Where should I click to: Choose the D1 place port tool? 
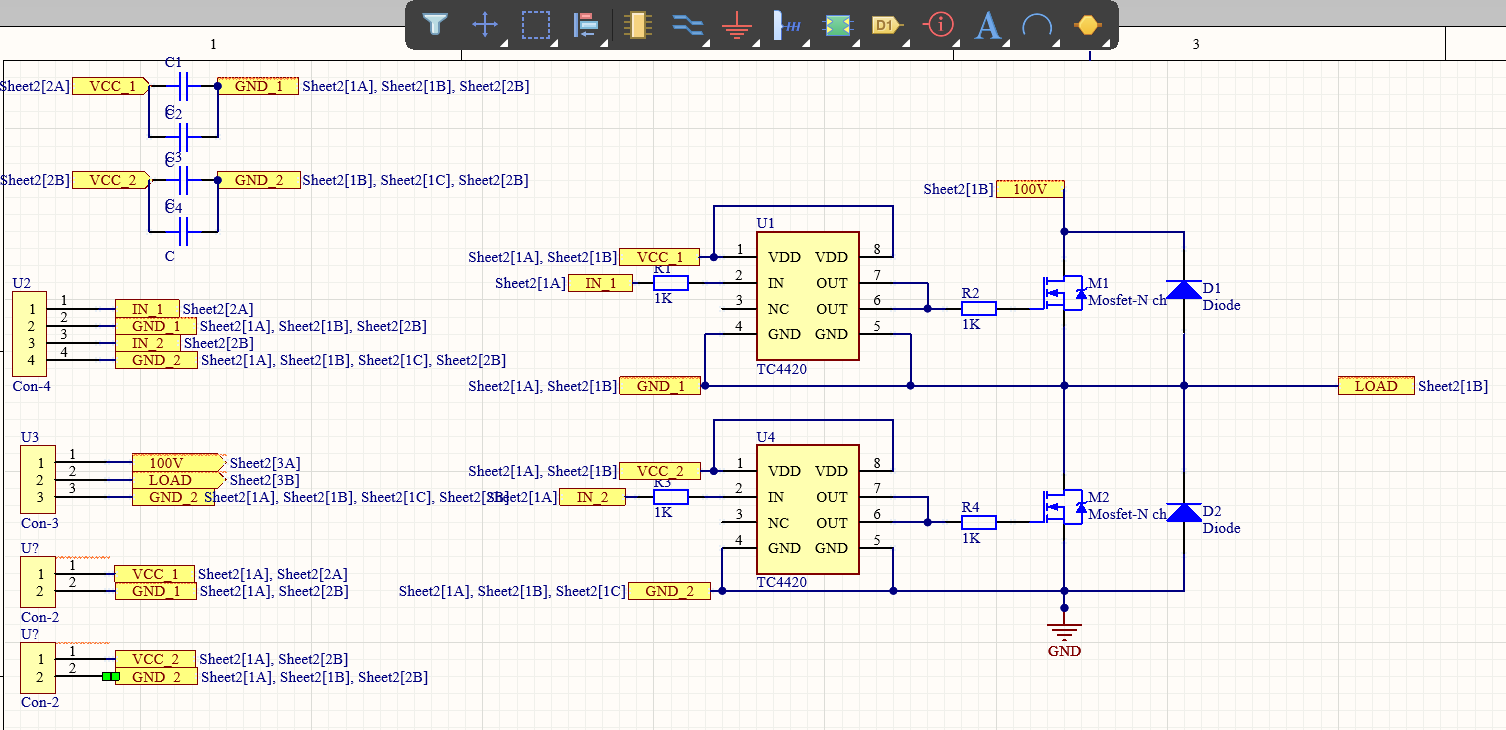click(887, 25)
